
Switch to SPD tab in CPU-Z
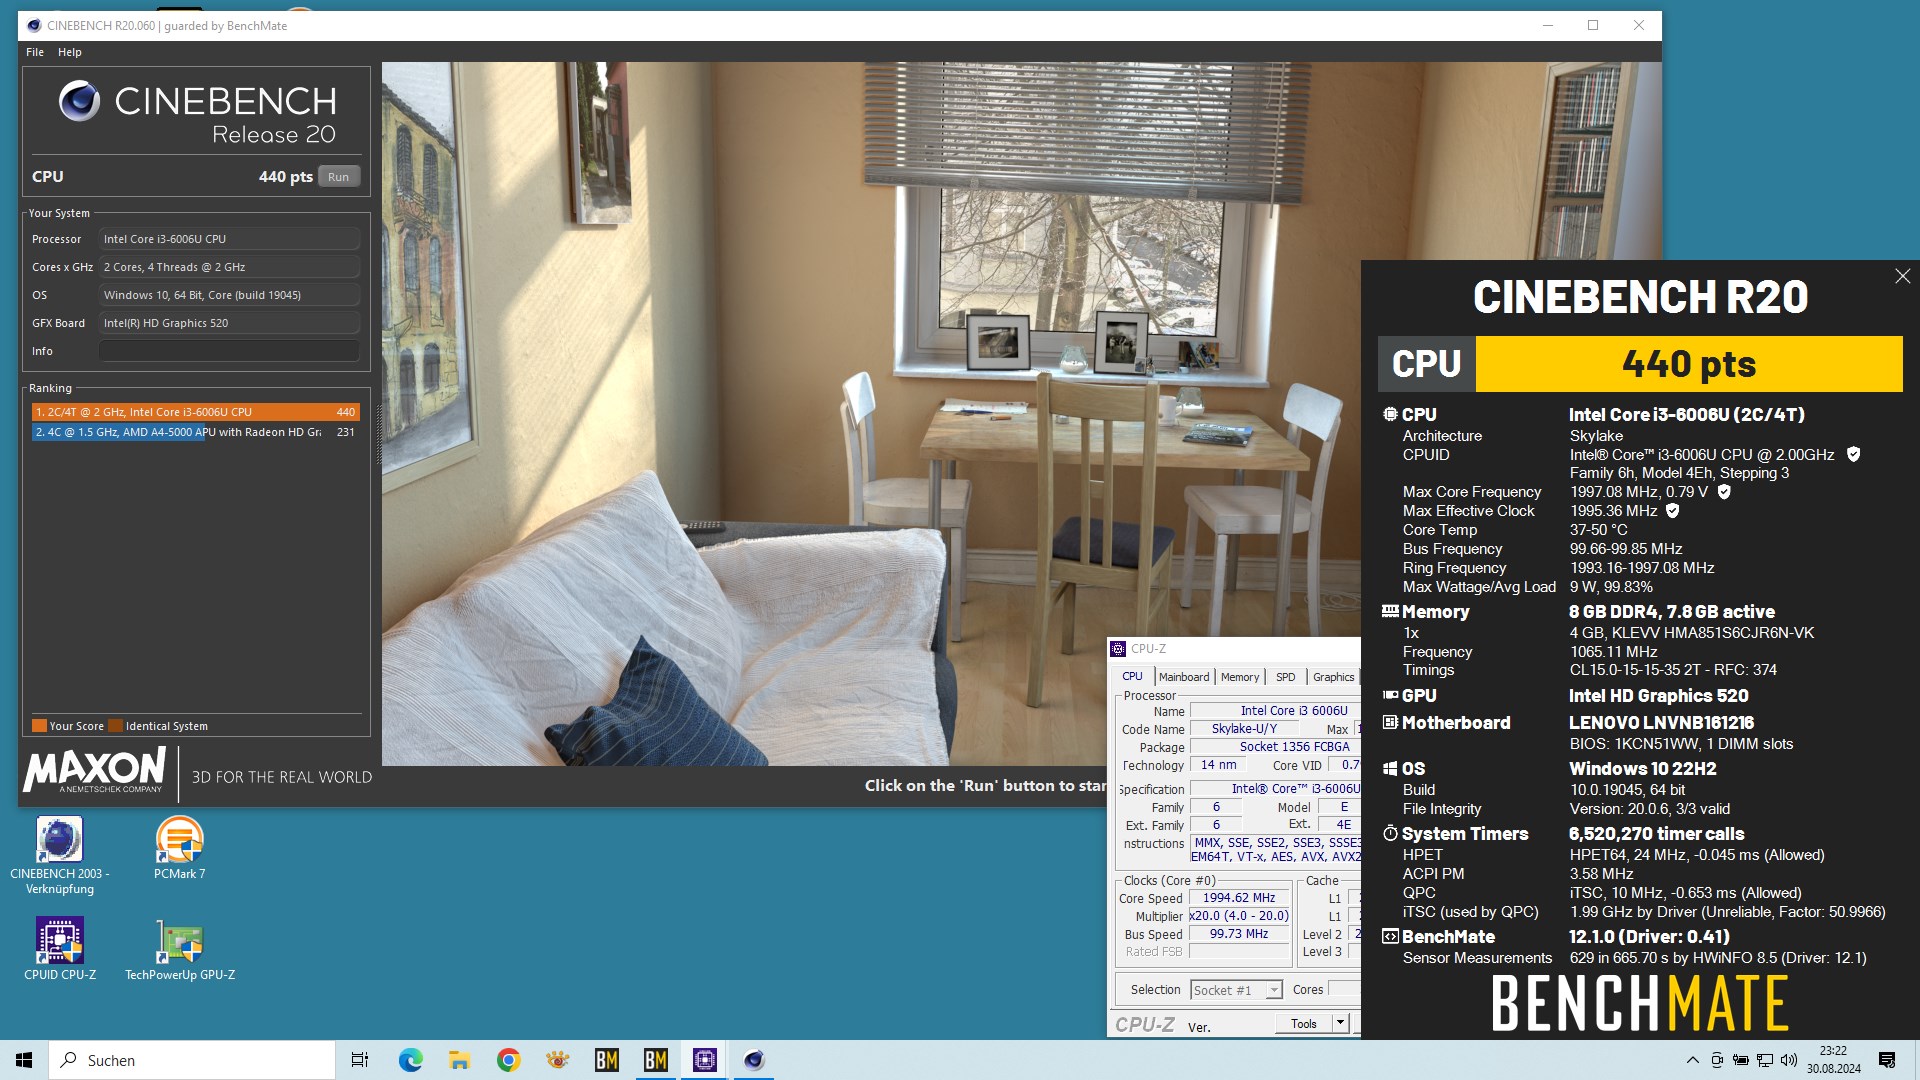click(x=1286, y=677)
